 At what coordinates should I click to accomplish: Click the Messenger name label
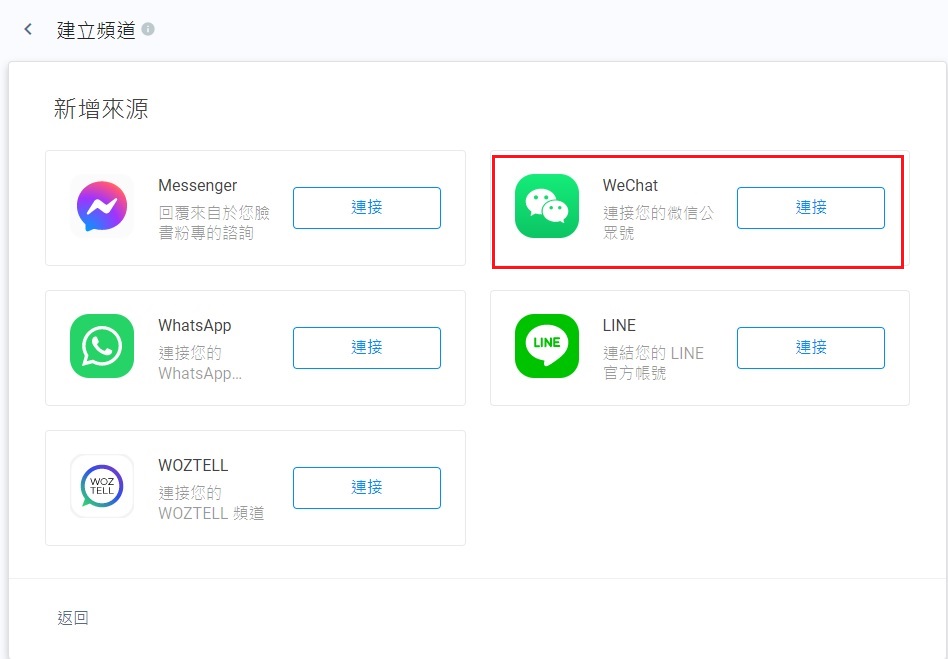click(x=197, y=186)
